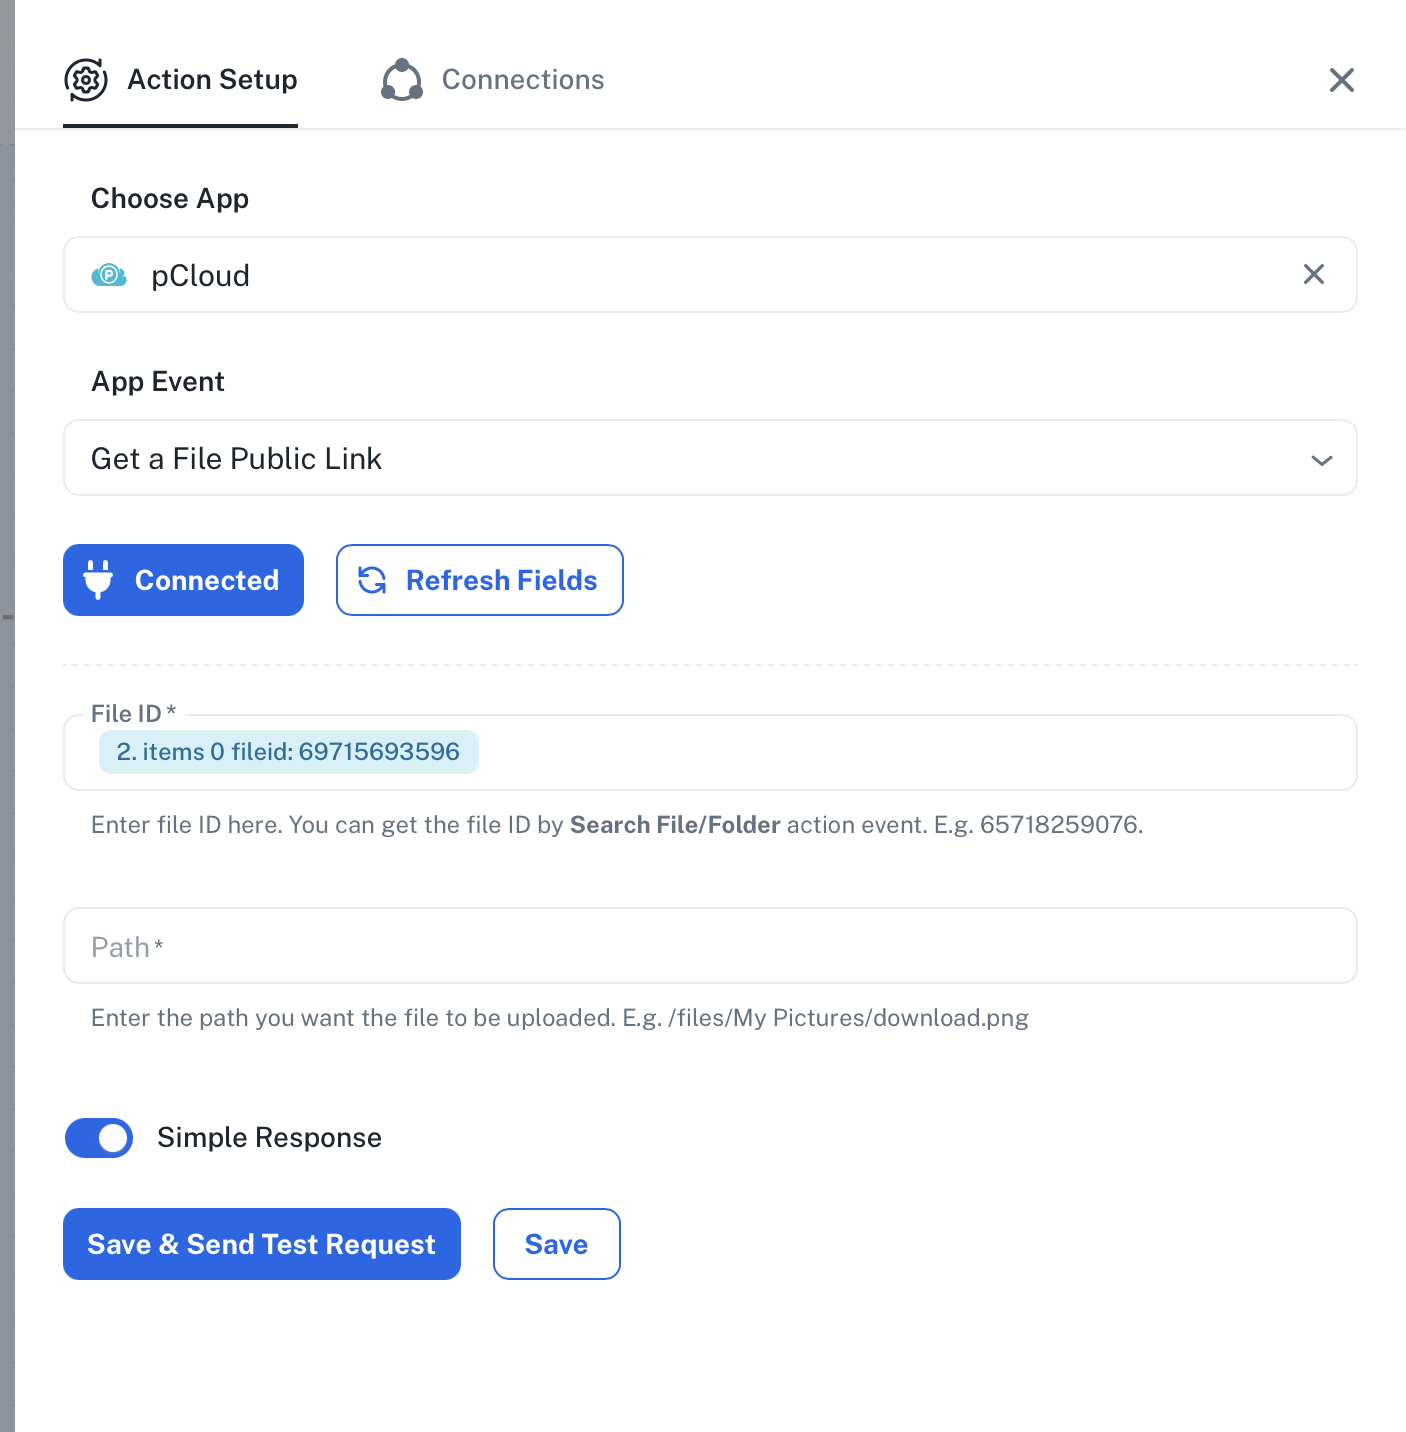Expand the Get a File Public Link selector
Viewport: 1406px width, 1432px height.
click(700, 458)
